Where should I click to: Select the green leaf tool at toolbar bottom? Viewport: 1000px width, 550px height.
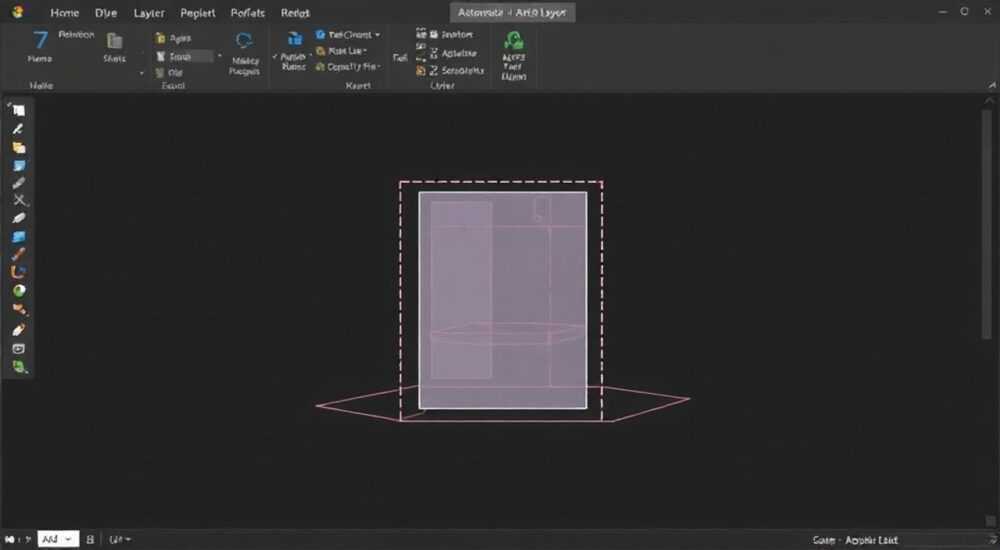point(20,367)
